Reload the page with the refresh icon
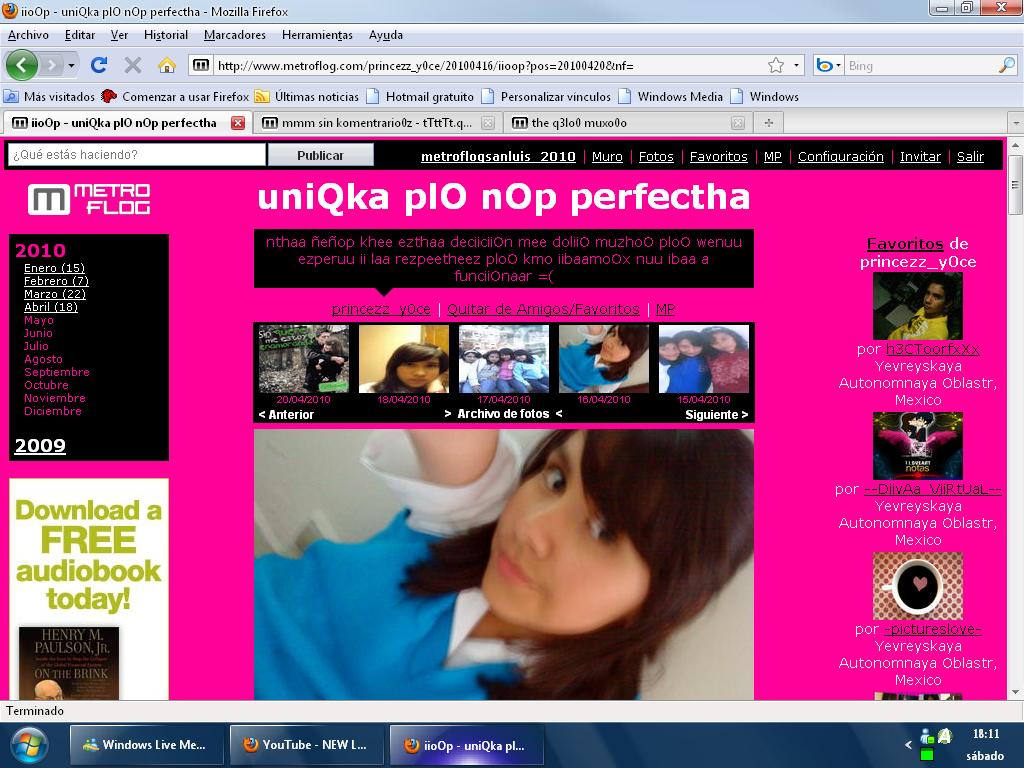Image resolution: width=1024 pixels, height=768 pixels. pos(98,65)
